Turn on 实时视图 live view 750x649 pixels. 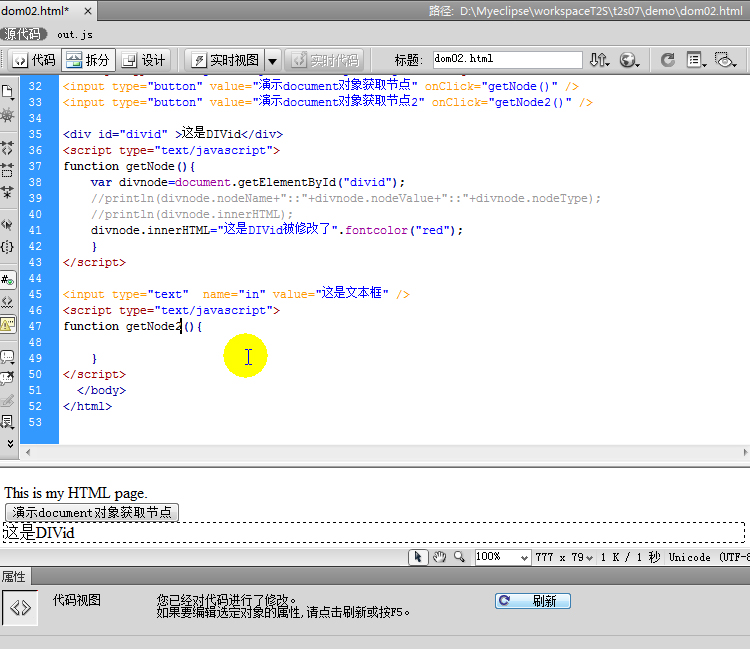[x=226, y=60]
